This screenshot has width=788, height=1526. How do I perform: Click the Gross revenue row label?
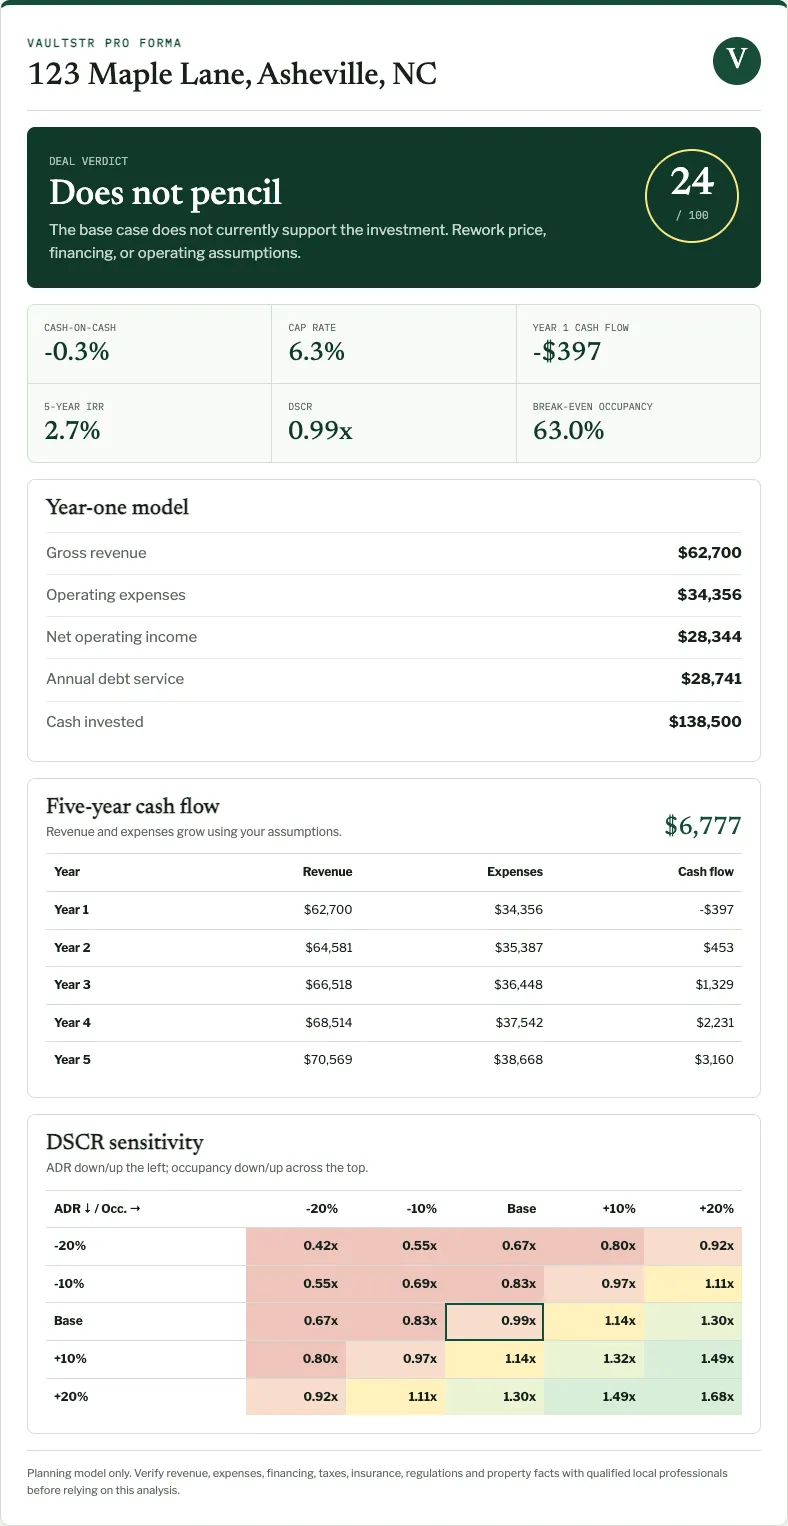click(96, 553)
